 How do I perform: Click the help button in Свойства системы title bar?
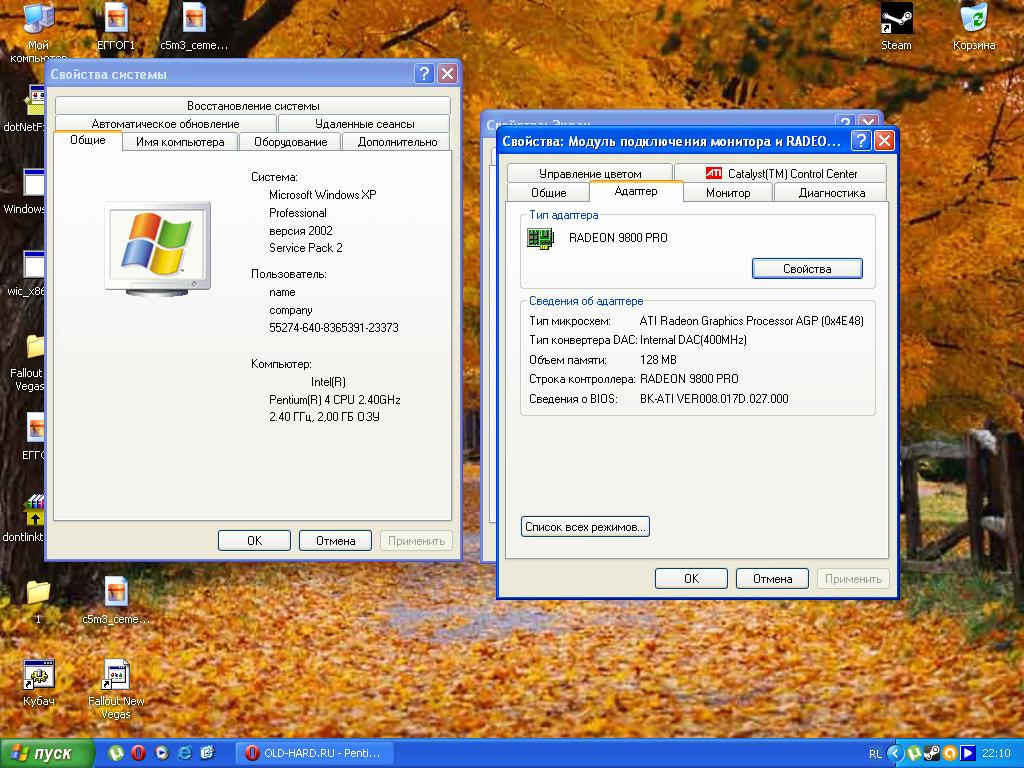[x=424, y=74]
